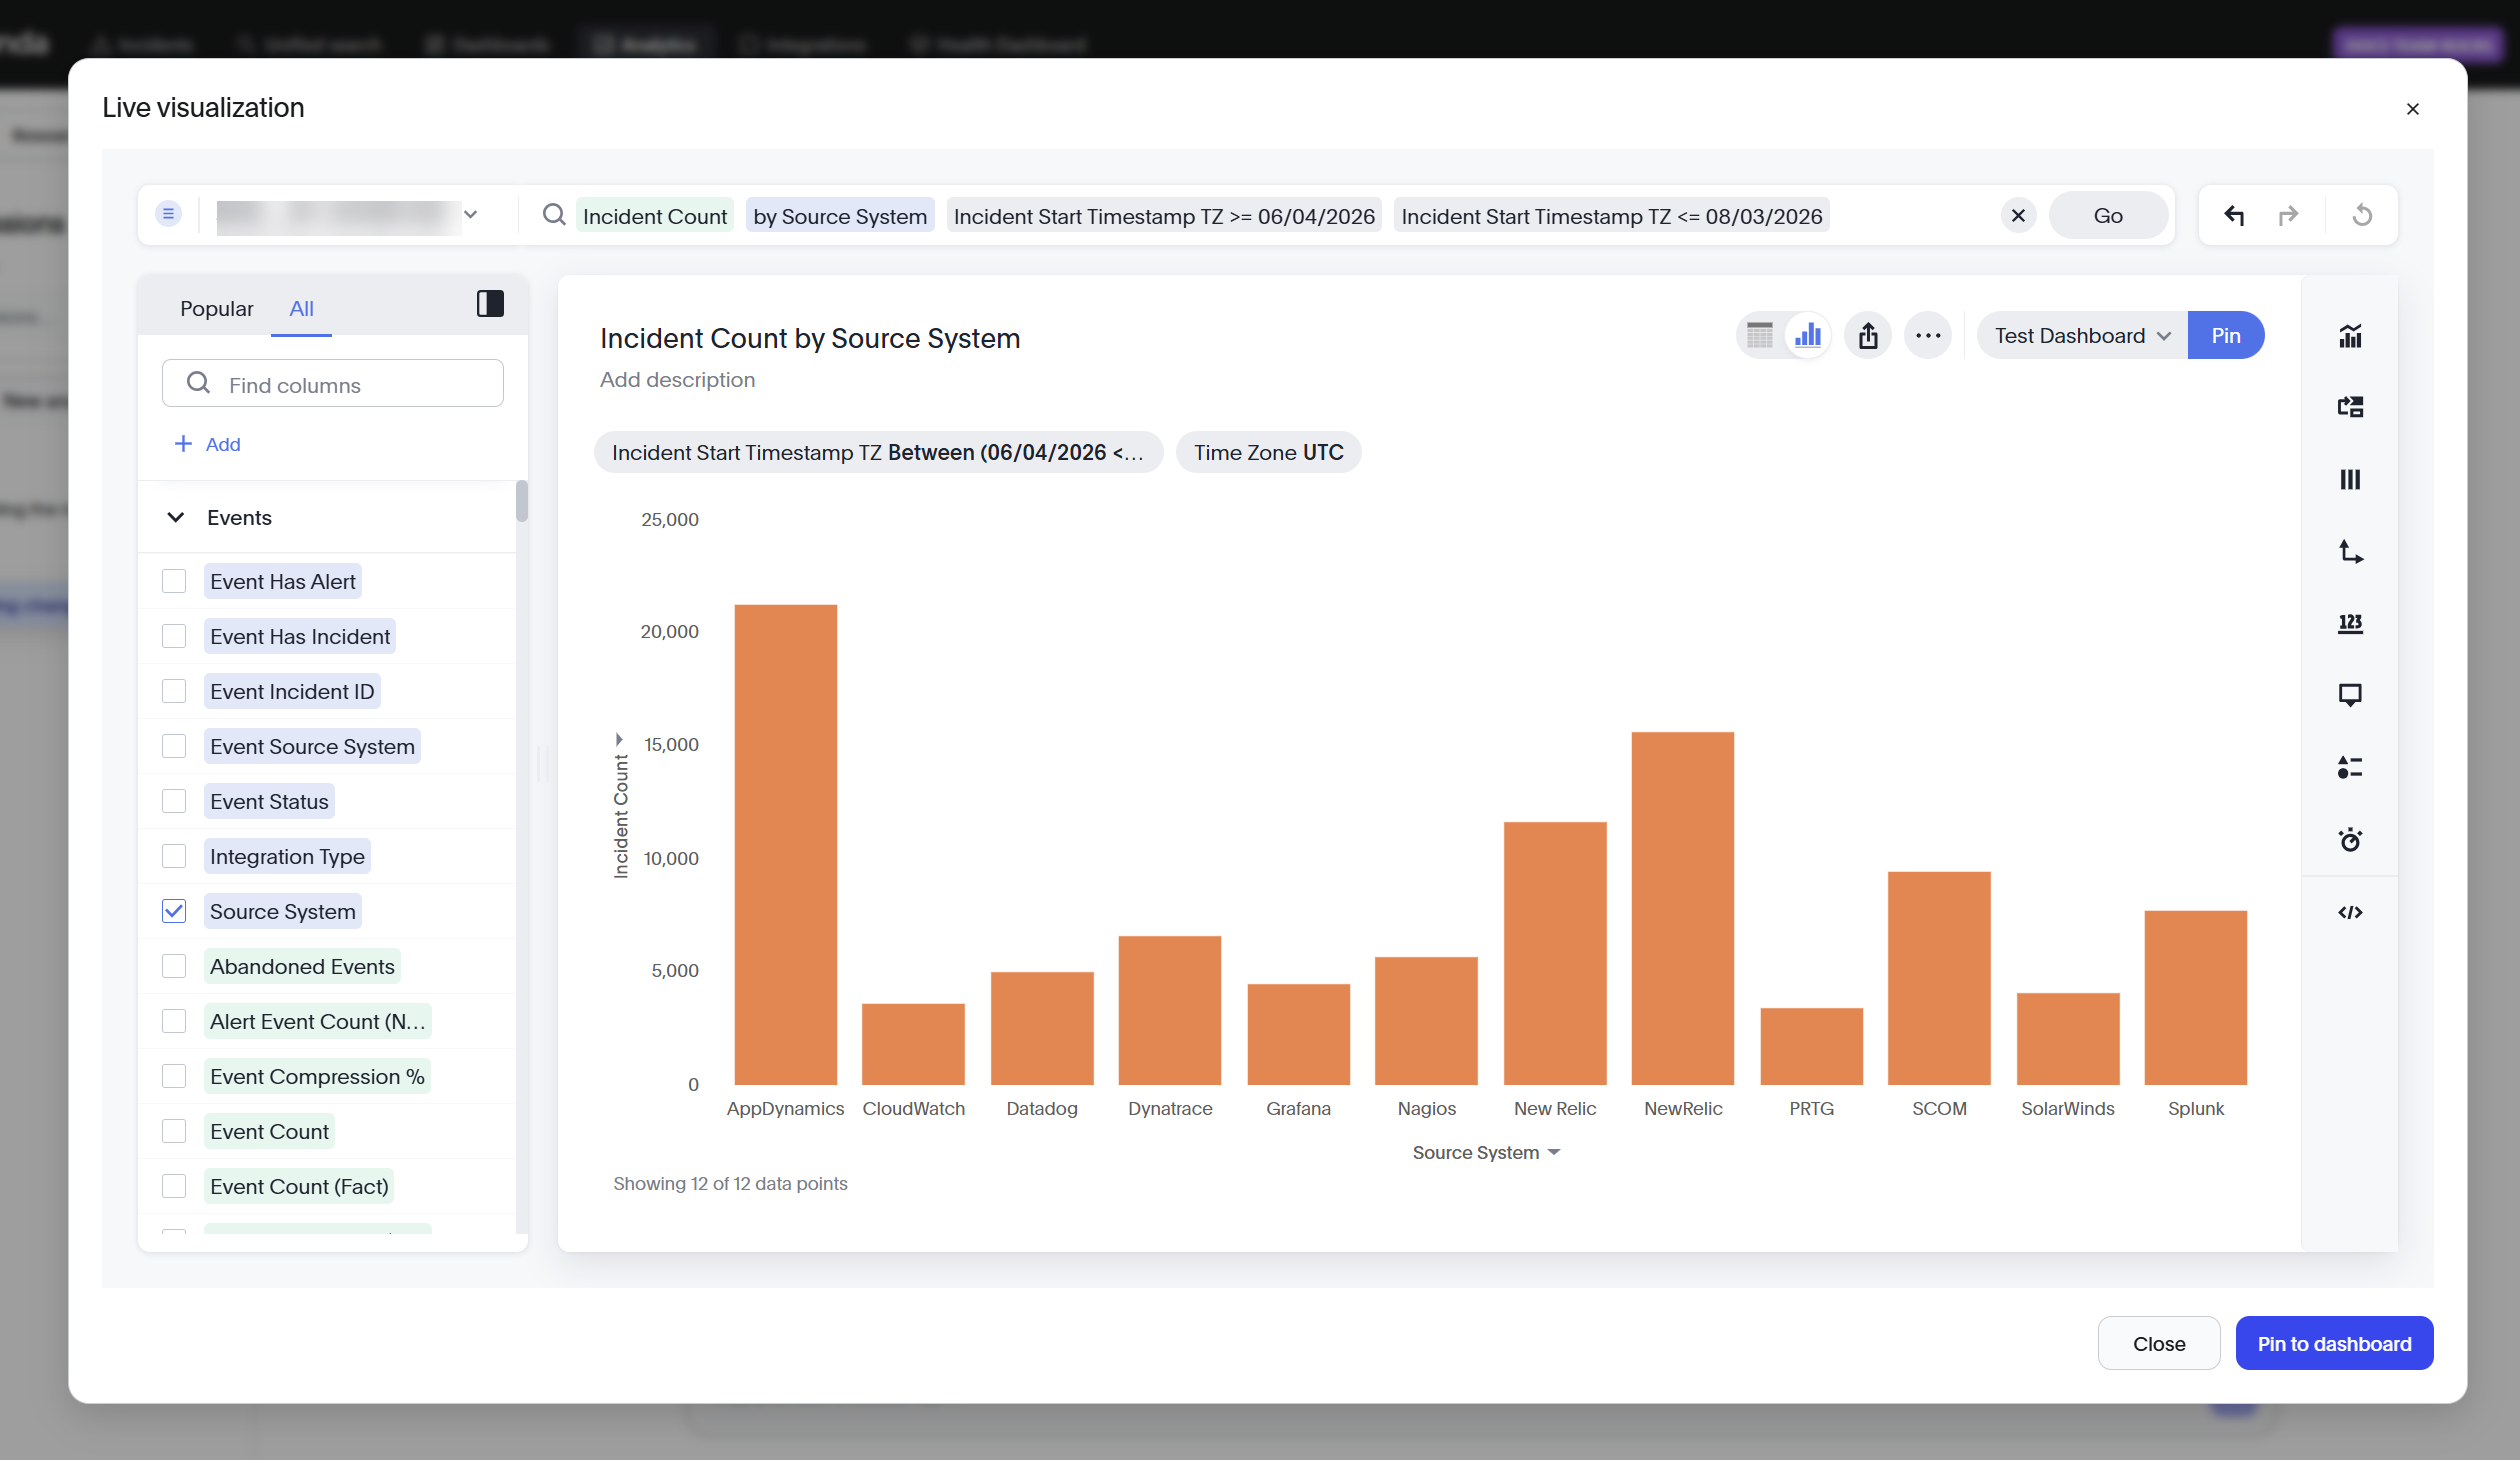2520x1460 pixels.
Task: Click the Find columns search field
Action: (x=333, y=384)
